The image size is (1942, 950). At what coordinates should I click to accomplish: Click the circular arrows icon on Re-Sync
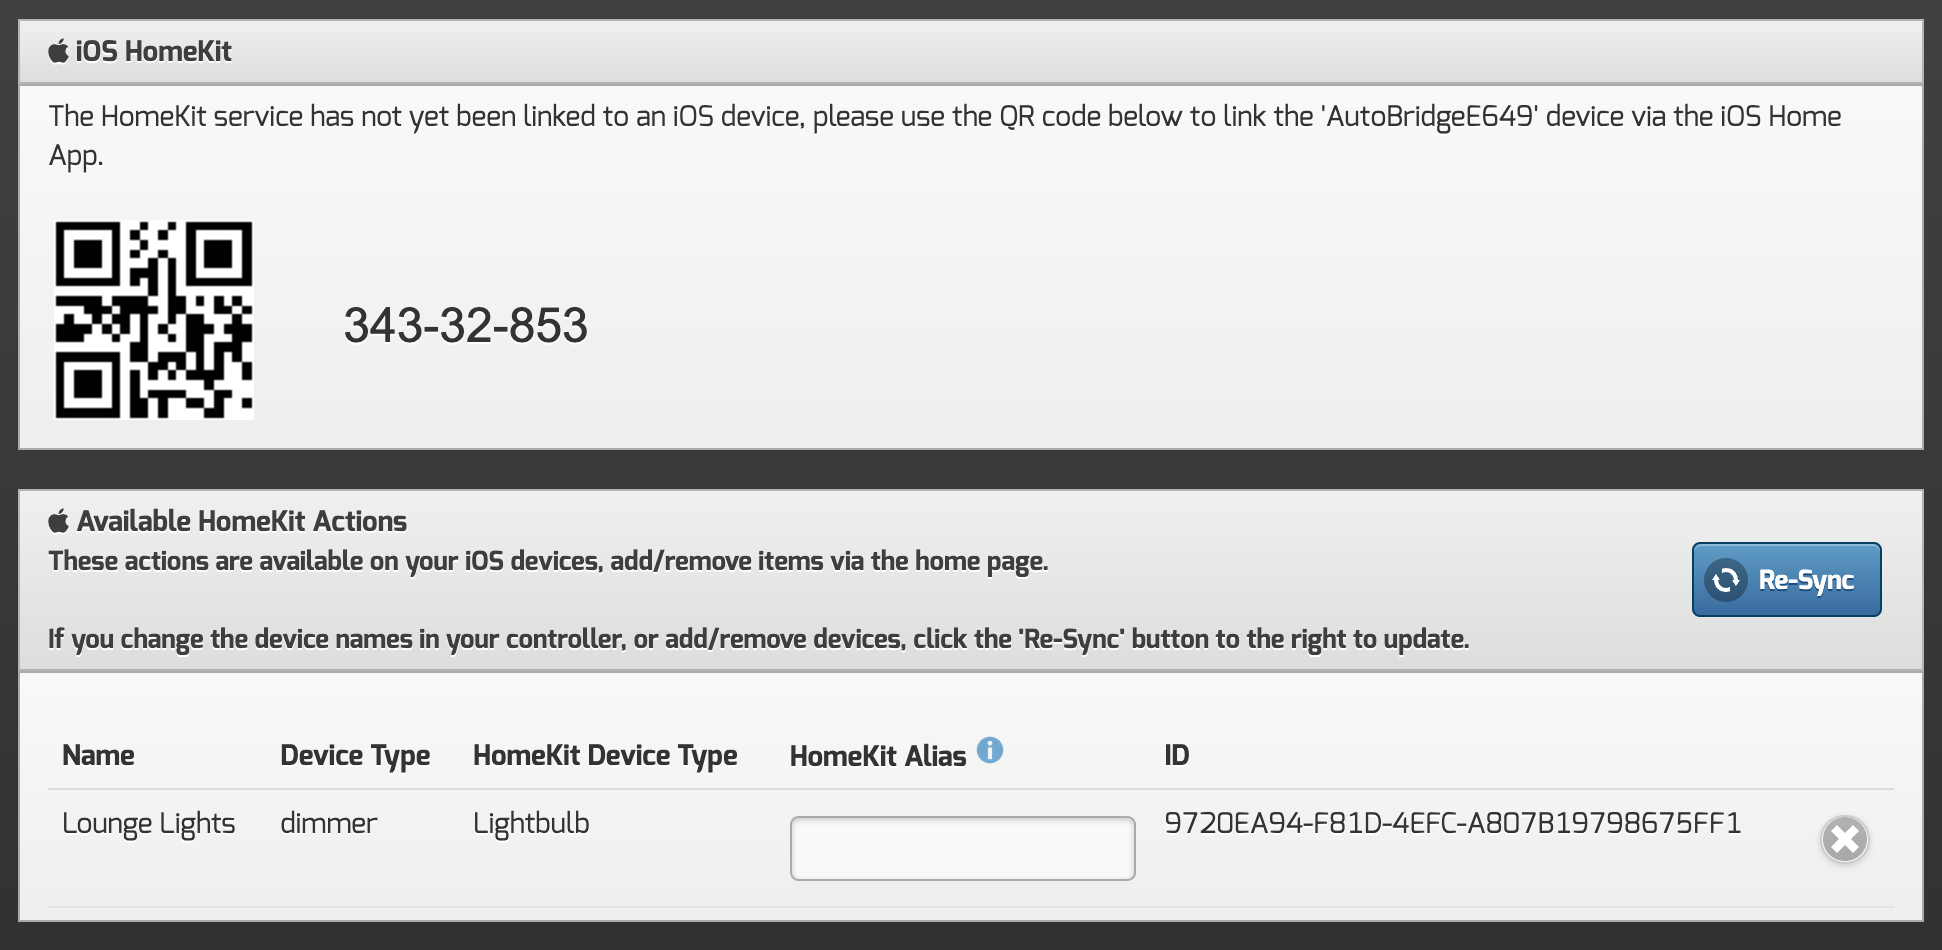pyautogui.click(x=1726, y=580)
